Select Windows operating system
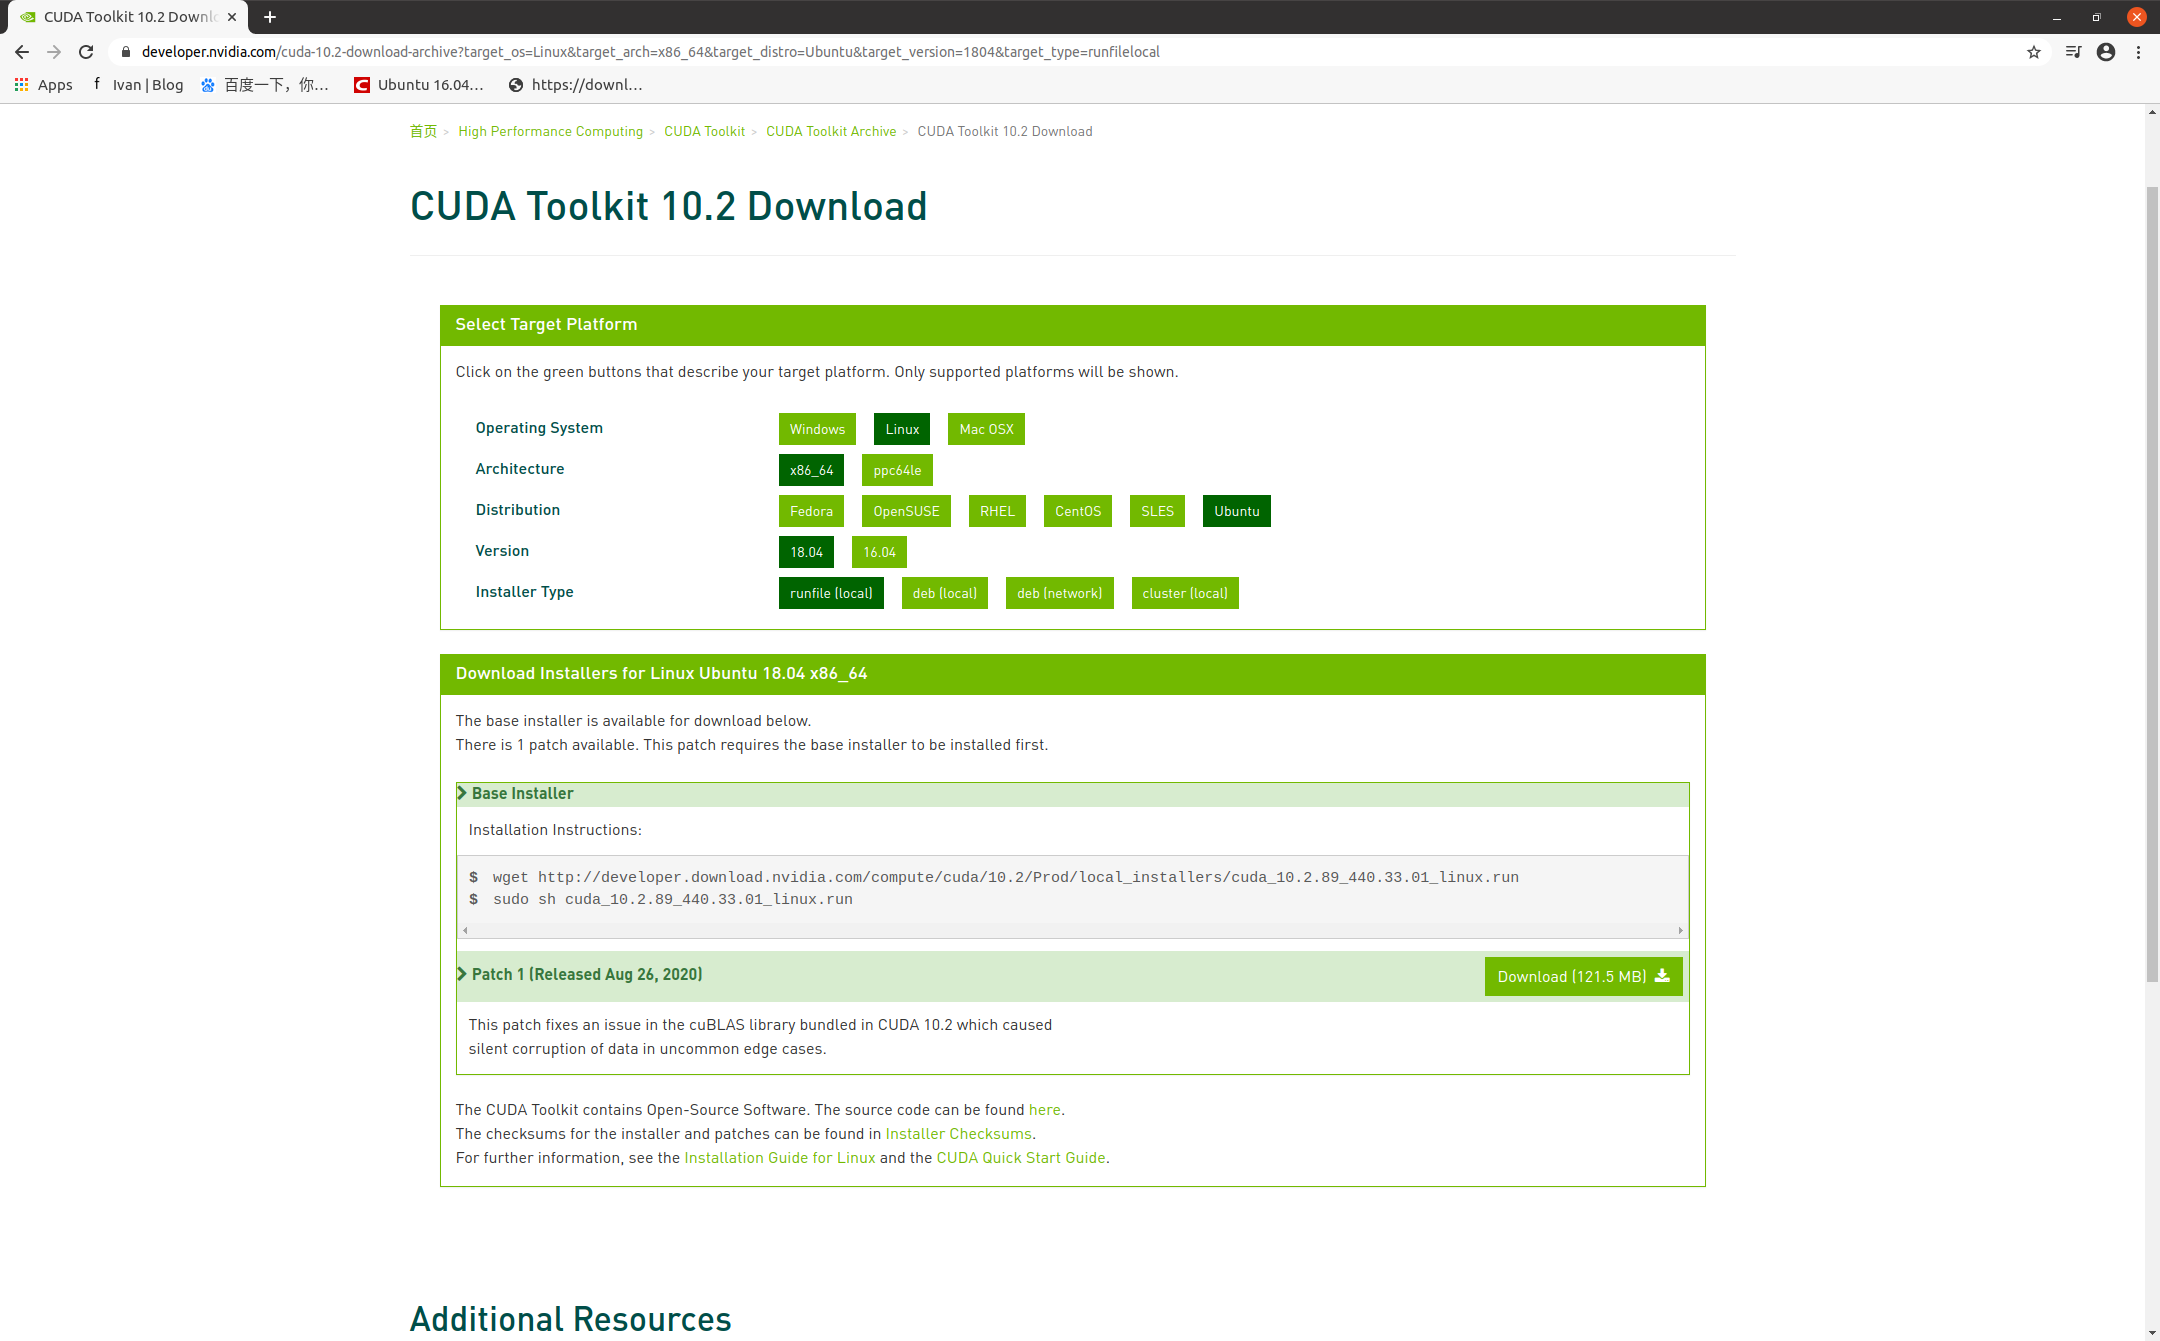Image resolution: width=2160 pixels, height=1341 pixels. point(817,429)
